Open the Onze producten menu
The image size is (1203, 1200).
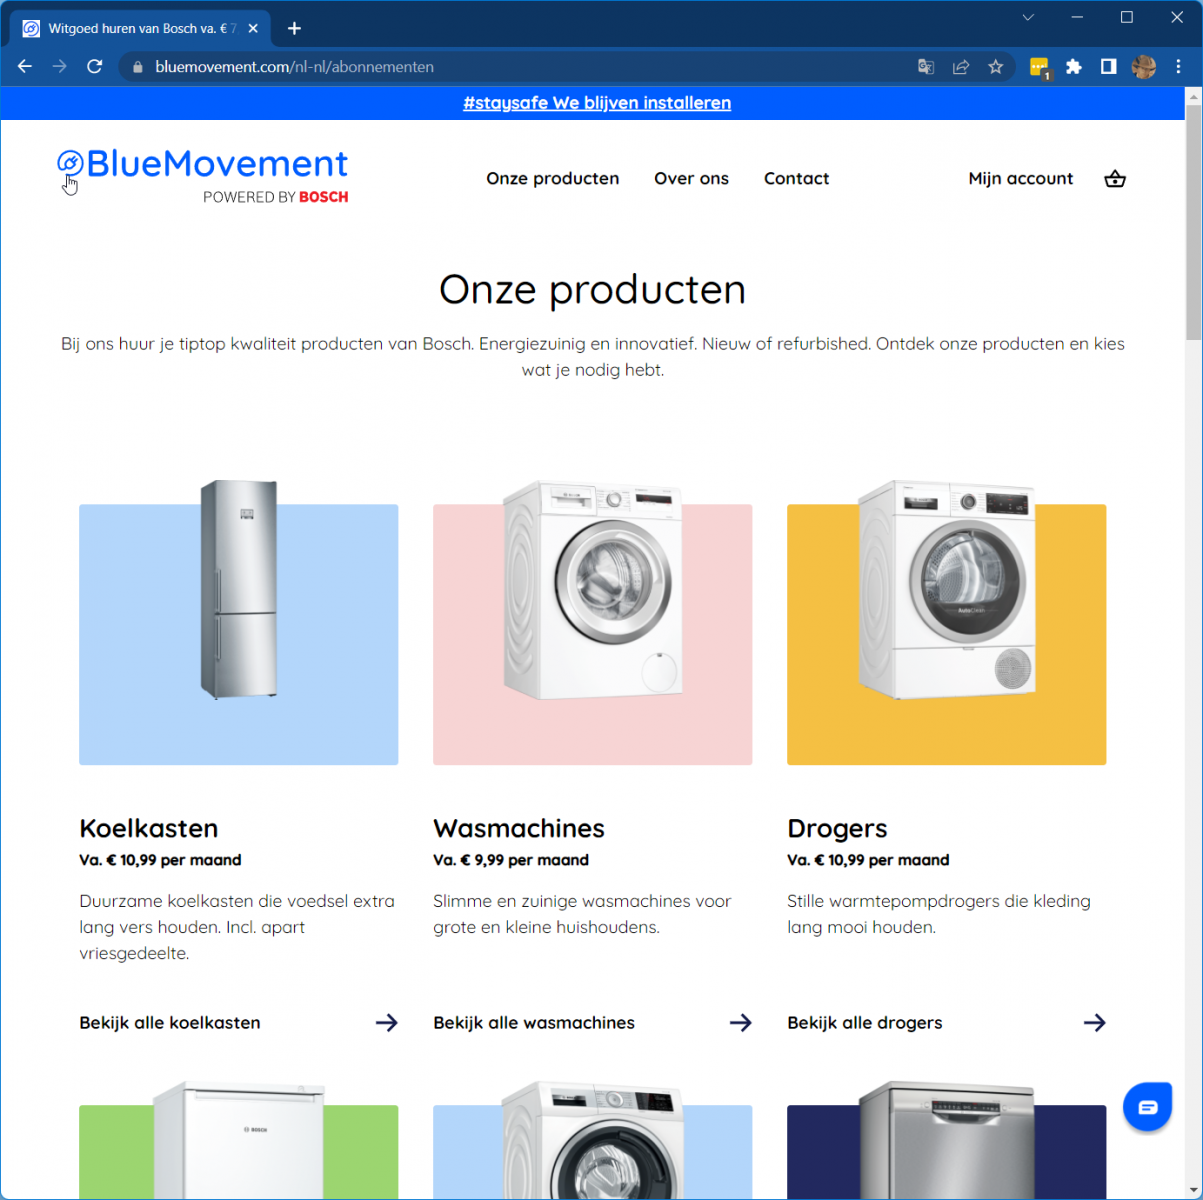pyautogui.click(x=553, y=179)
